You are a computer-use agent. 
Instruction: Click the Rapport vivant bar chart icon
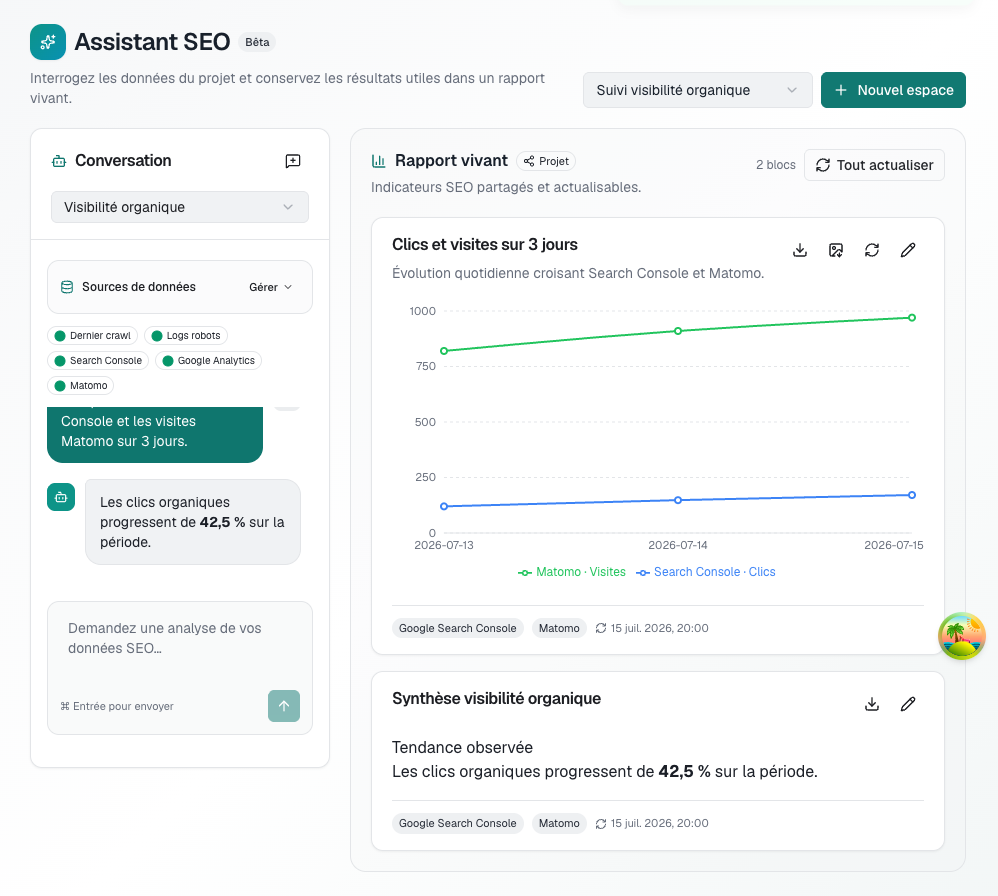[x=379, y=161]
